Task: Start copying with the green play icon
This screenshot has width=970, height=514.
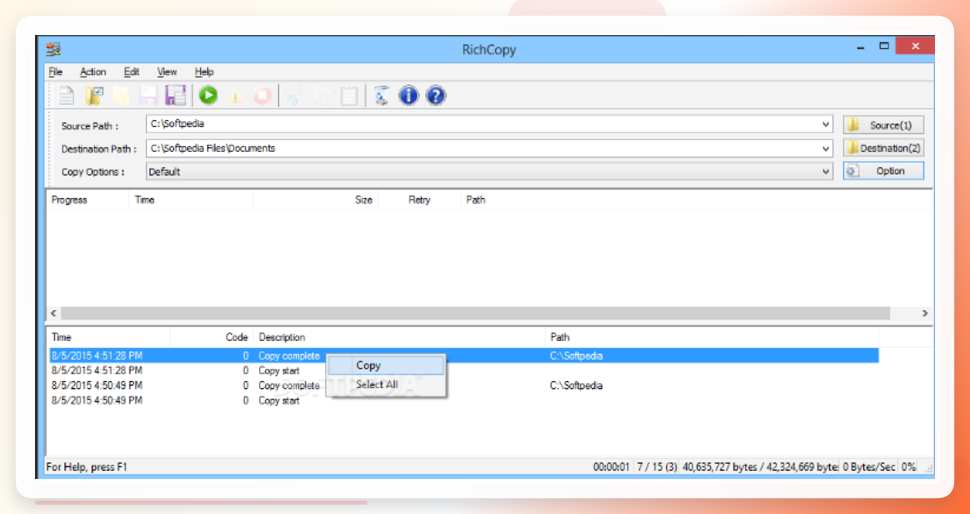Action: coord(208,95)
